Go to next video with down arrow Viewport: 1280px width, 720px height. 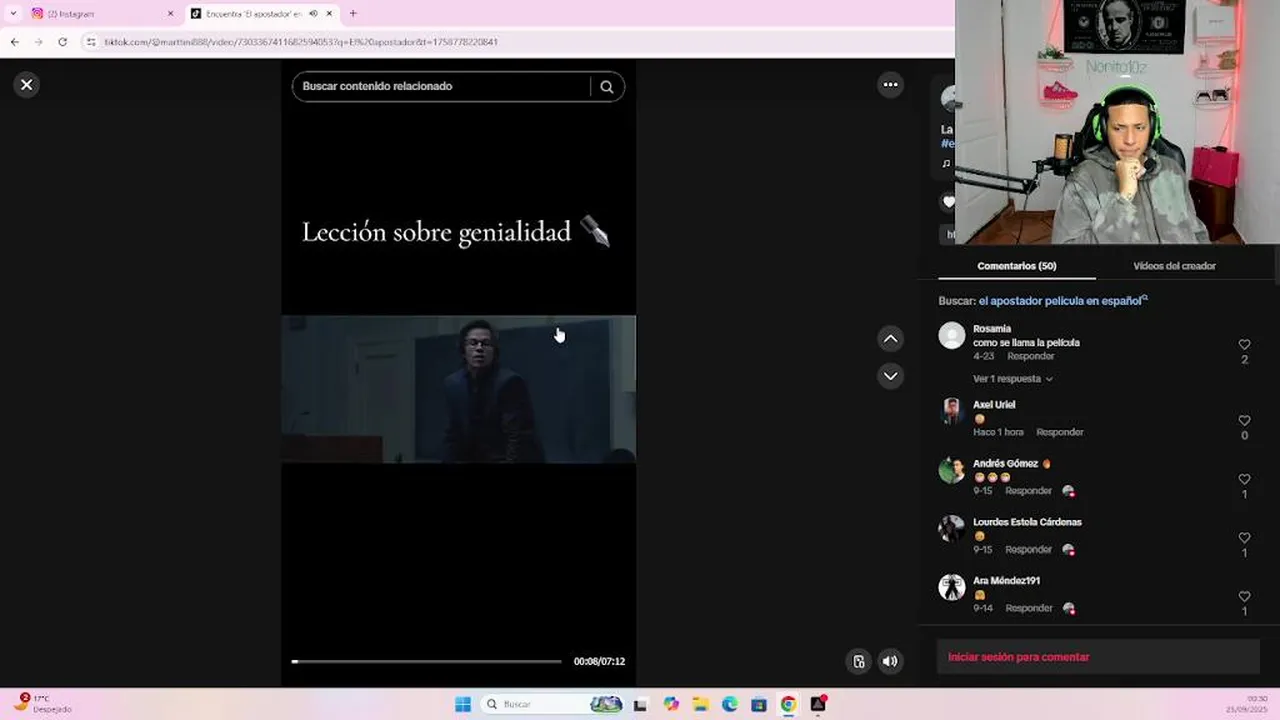890,376
